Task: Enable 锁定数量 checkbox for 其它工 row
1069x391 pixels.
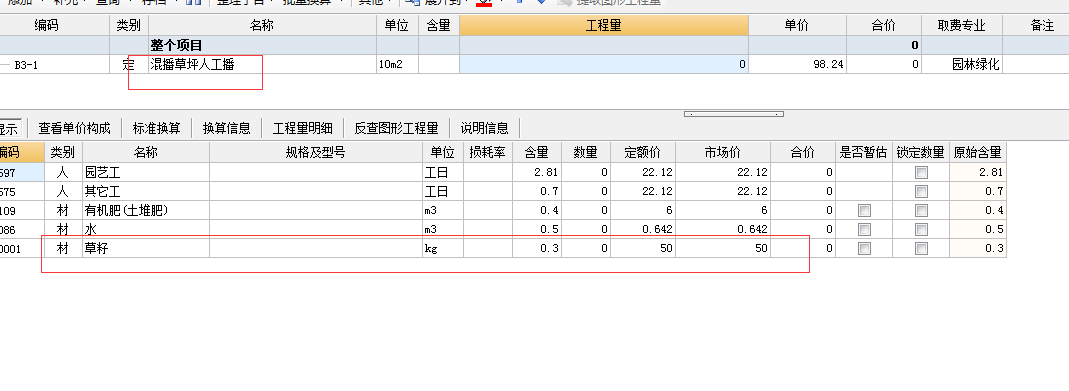Action: (x=921, y=191)
